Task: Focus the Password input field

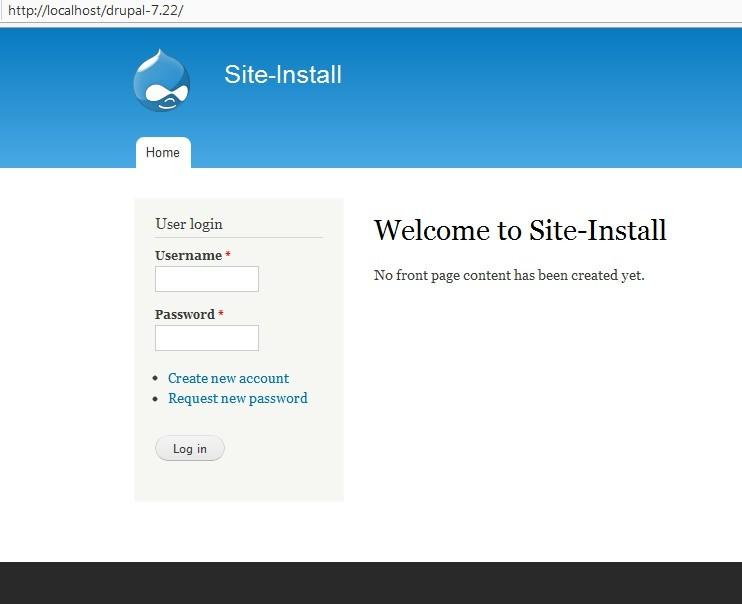Action: click(207, 338)
